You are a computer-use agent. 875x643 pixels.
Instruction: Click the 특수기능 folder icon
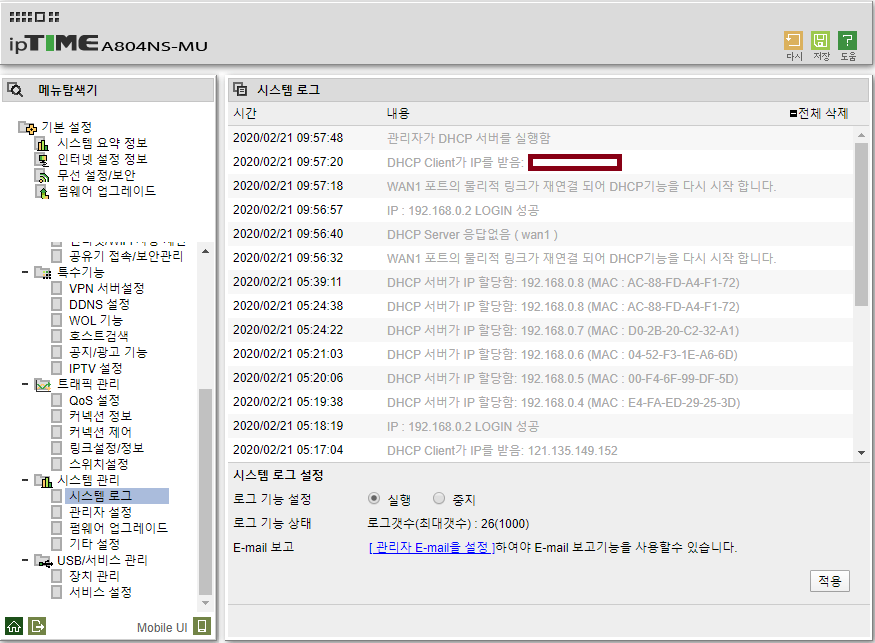[x=43, y=272]
